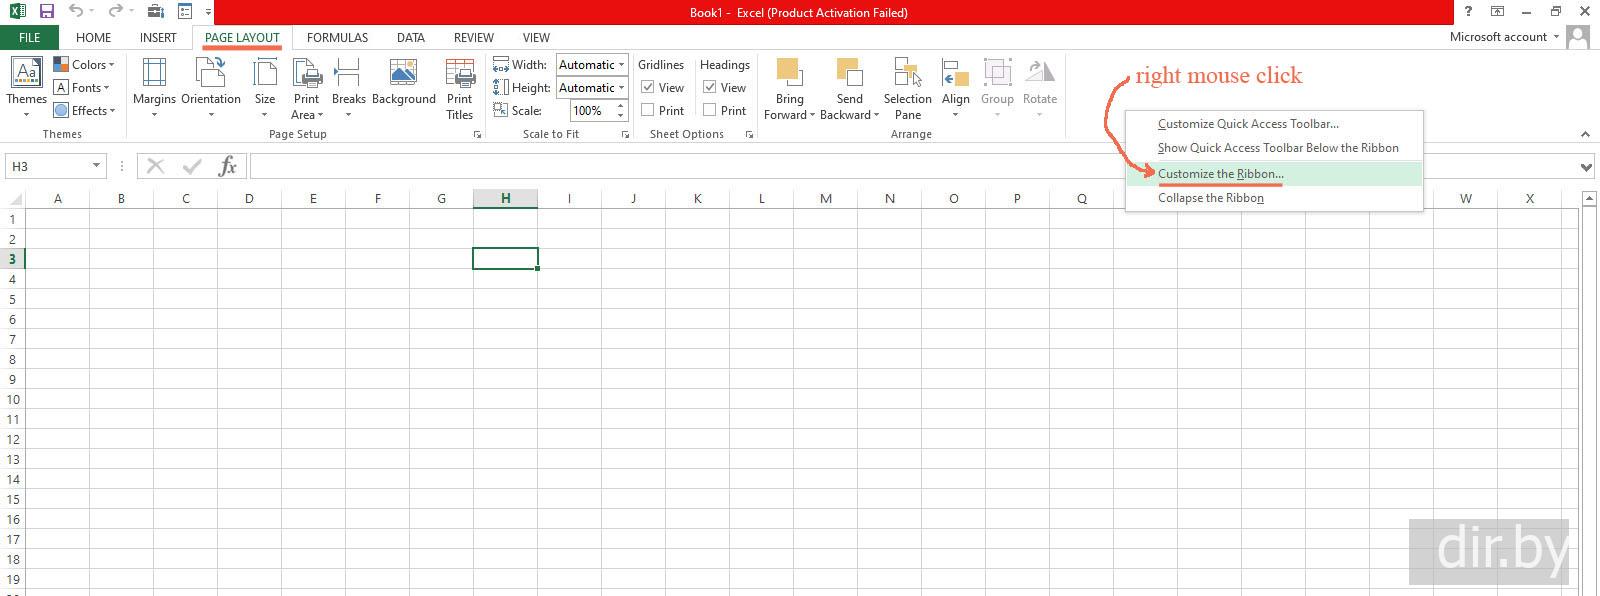This screenshot has width=1600, height=596.
Task: Open the Margins options
Action: point(154,74)
